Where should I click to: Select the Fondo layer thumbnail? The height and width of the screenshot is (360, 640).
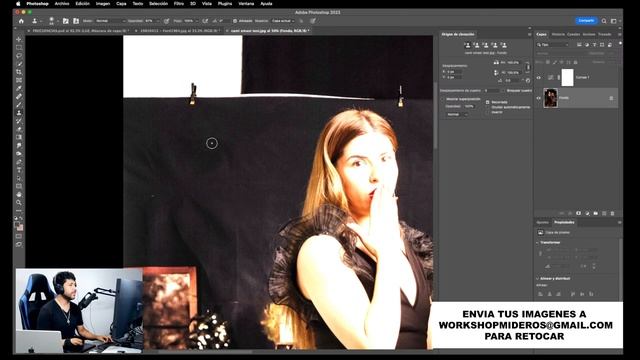click(551, 98)
